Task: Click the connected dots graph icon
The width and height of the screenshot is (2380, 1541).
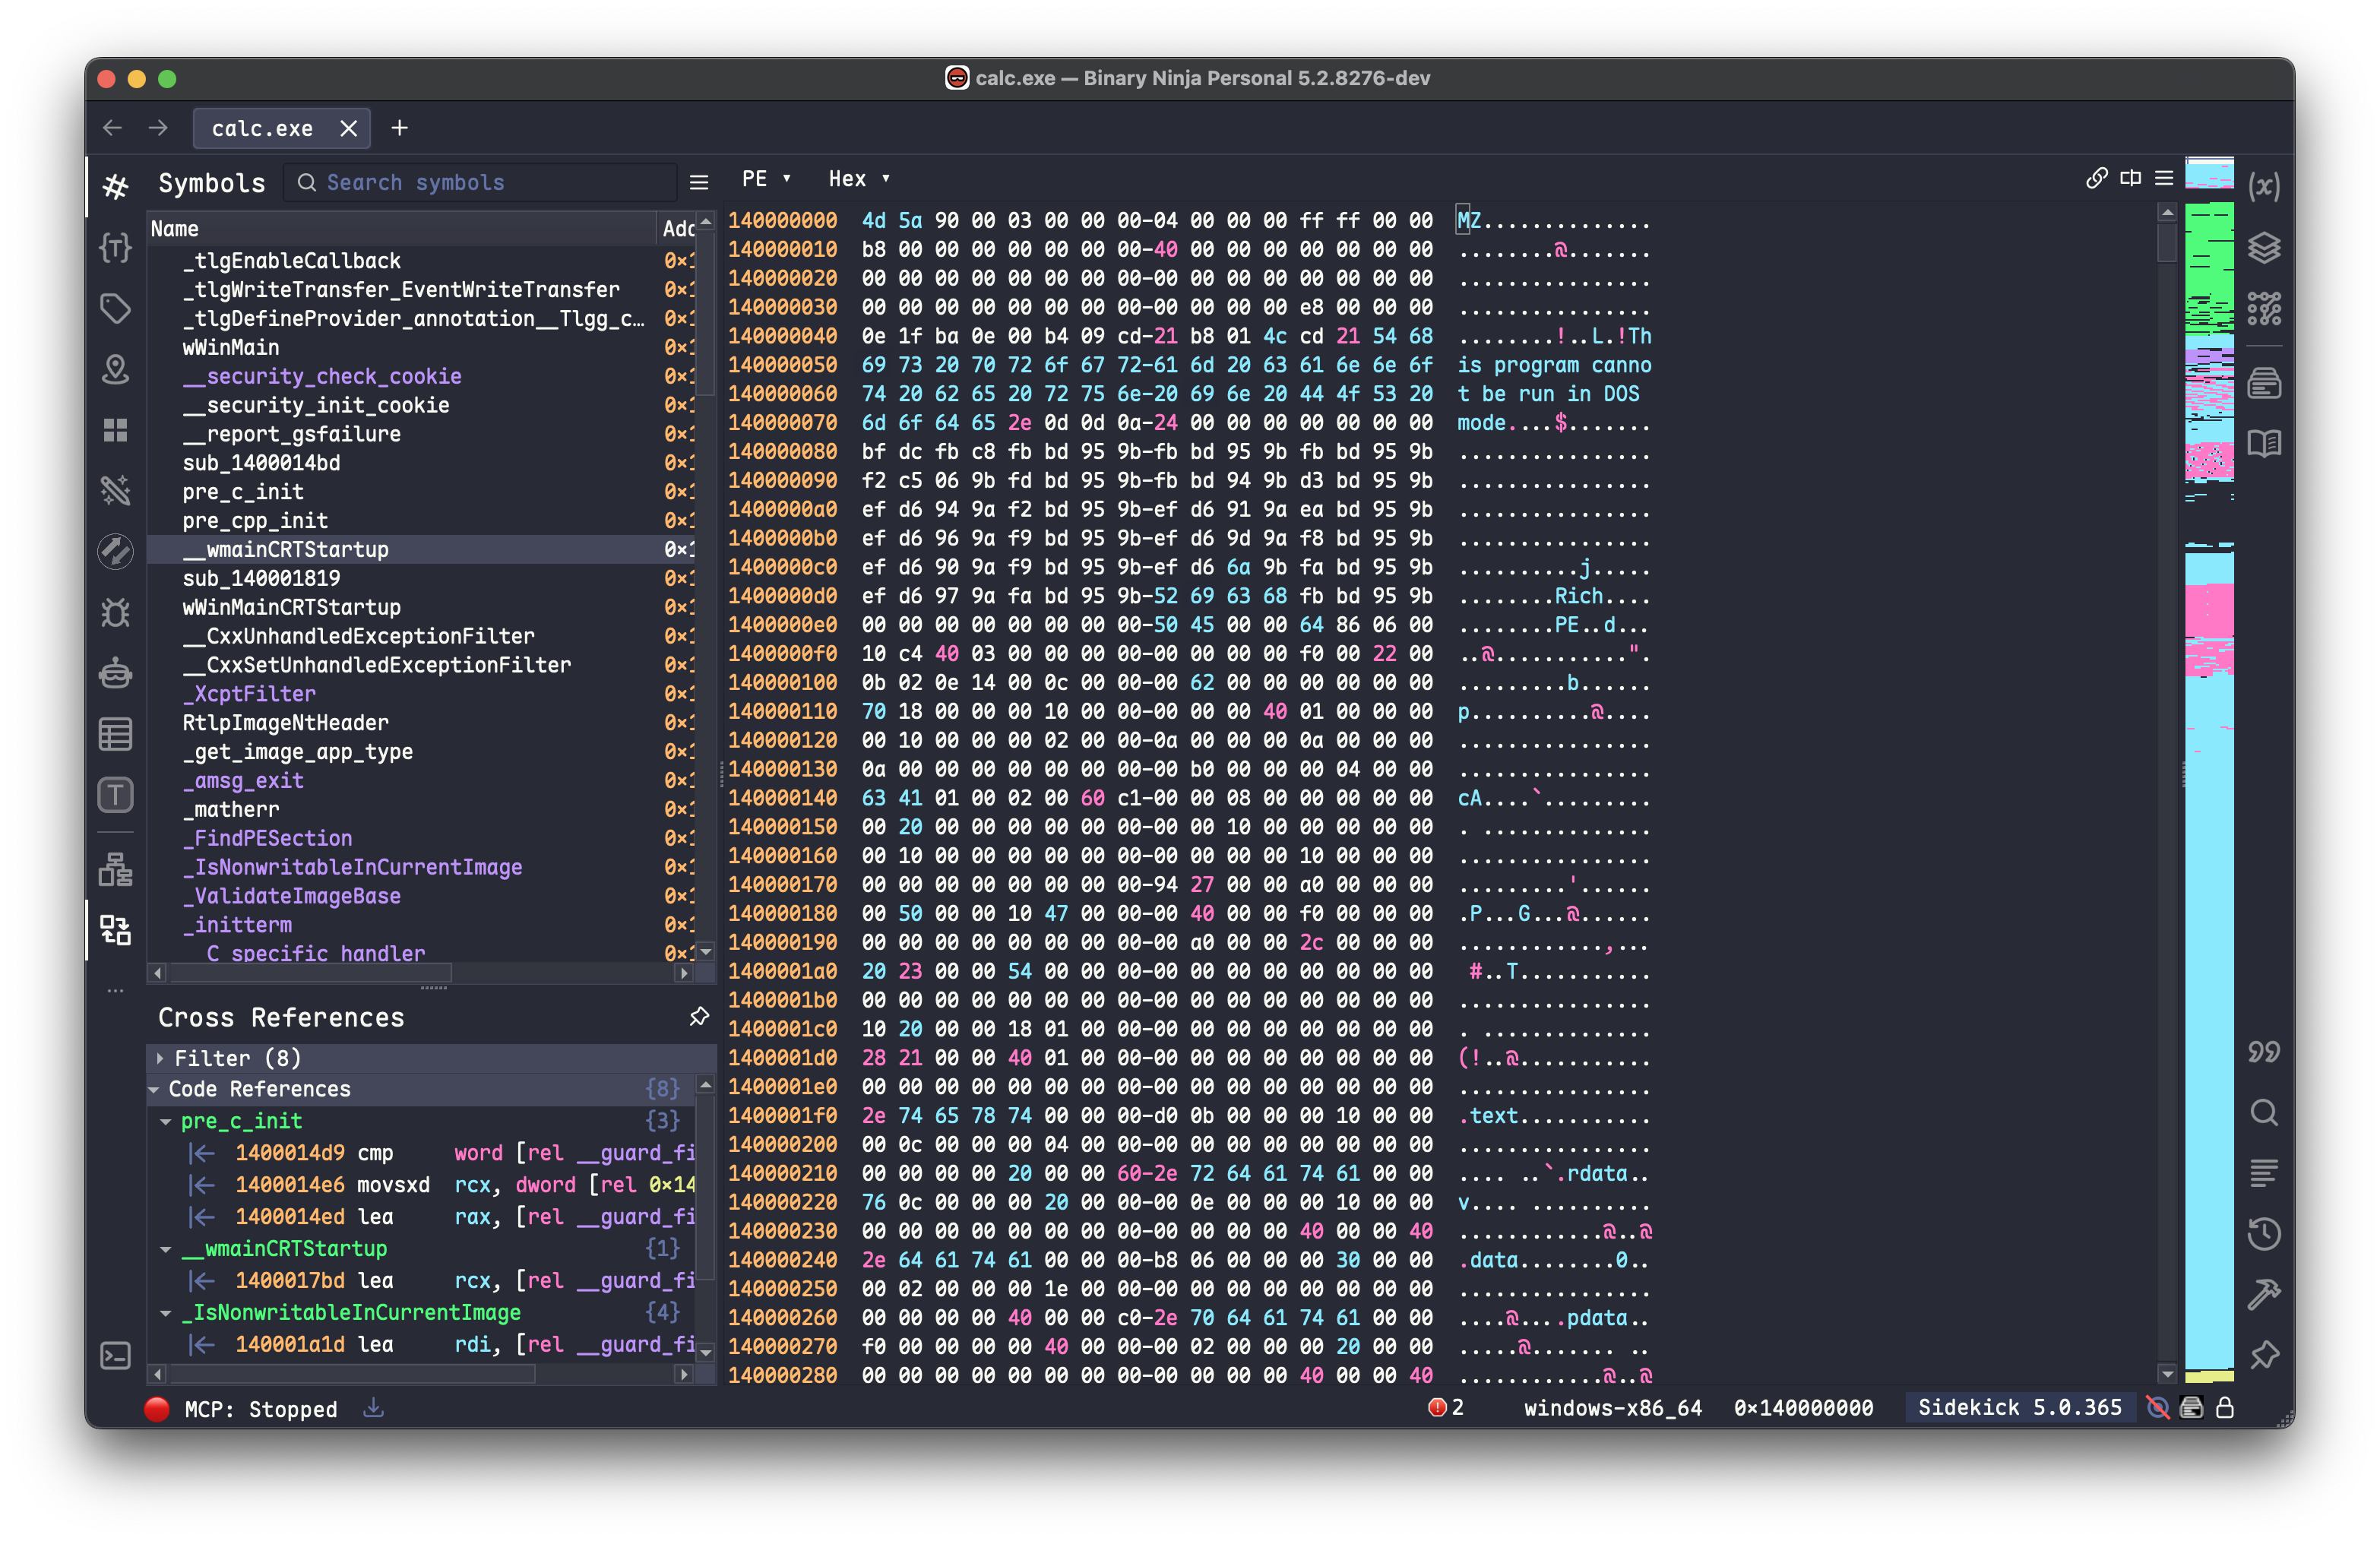Action: coord(2264,308)
